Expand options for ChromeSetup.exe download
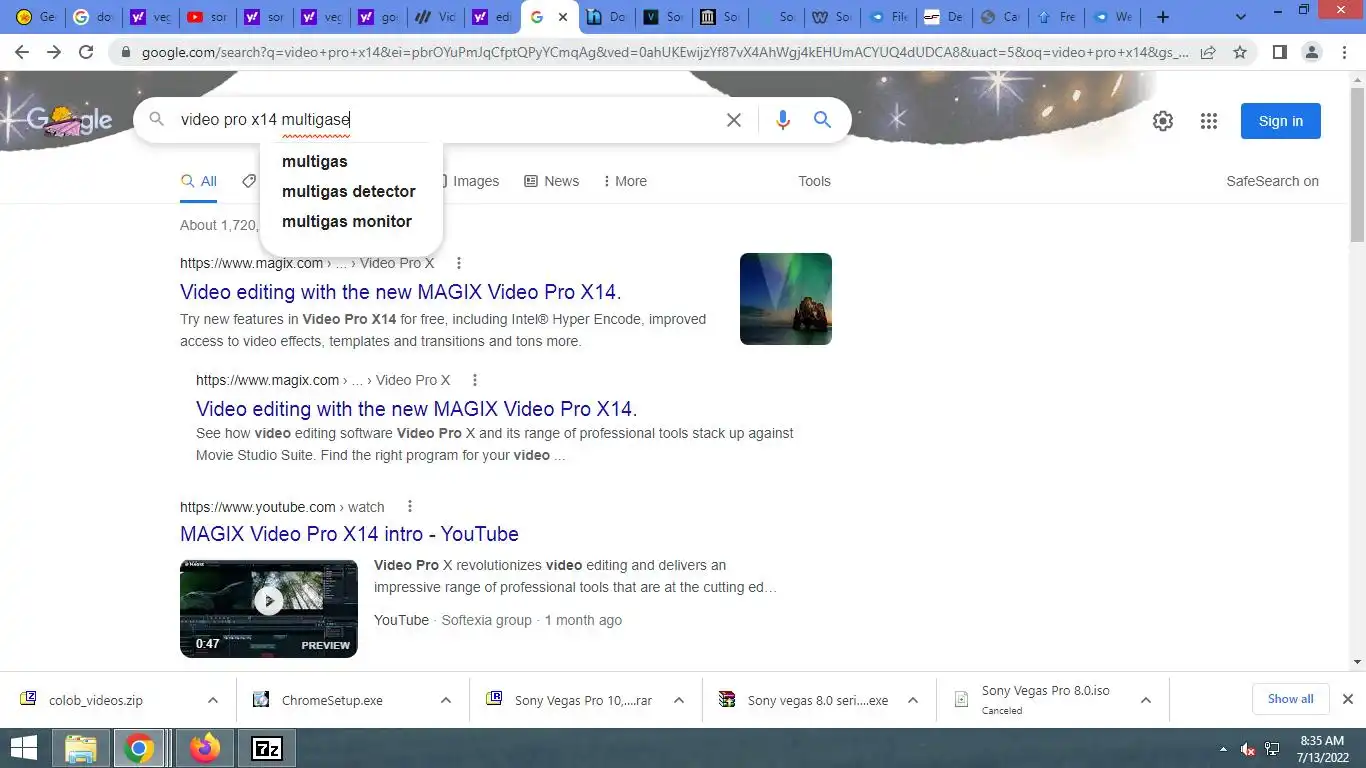The image size is (1366, 768). 445,700
